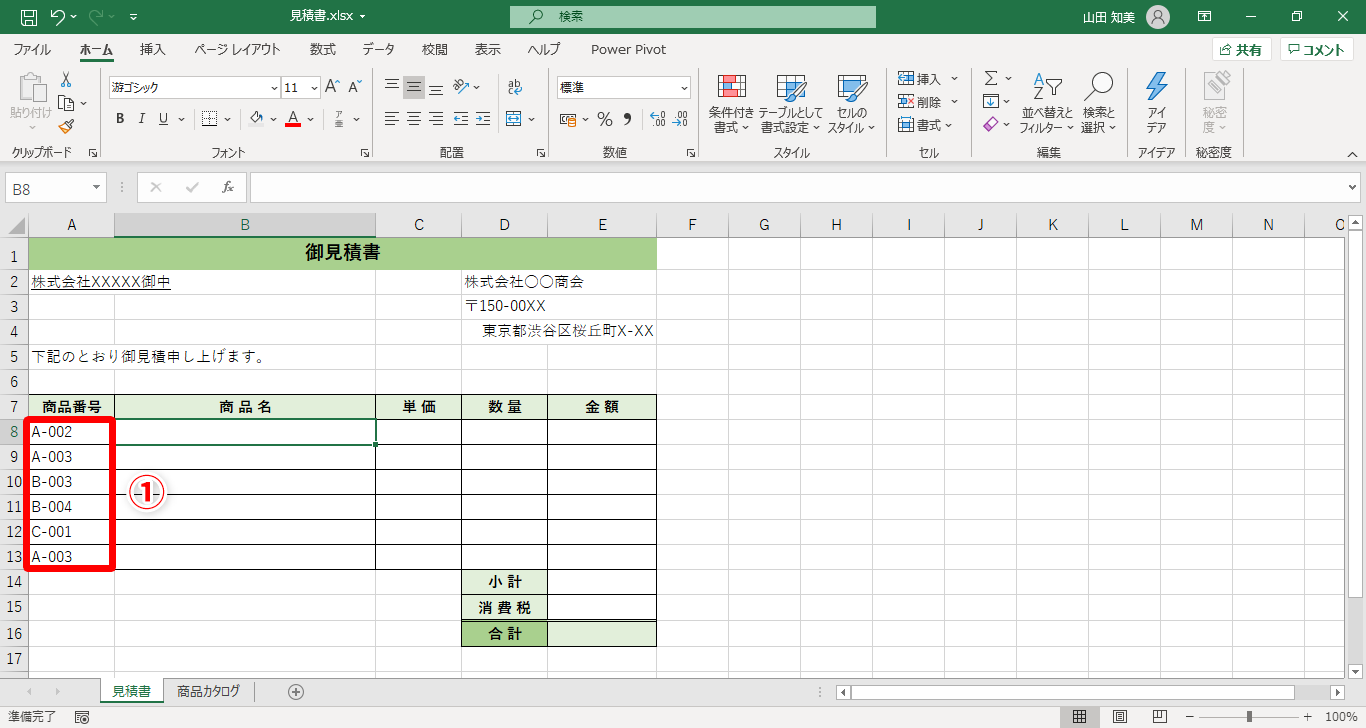This screenshot has height=728, width=1366.
Task: Activate the Format Painter brush
Action: click(66, 126)
